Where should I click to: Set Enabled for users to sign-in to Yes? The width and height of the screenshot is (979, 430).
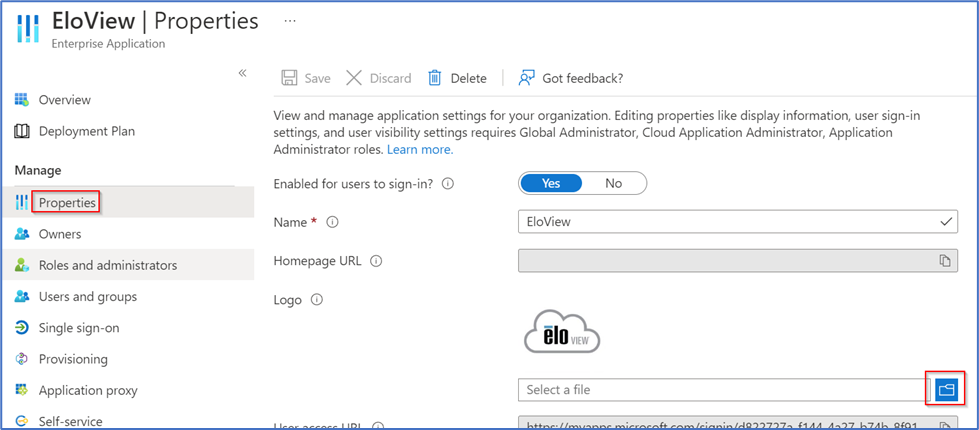click(551, 183)
